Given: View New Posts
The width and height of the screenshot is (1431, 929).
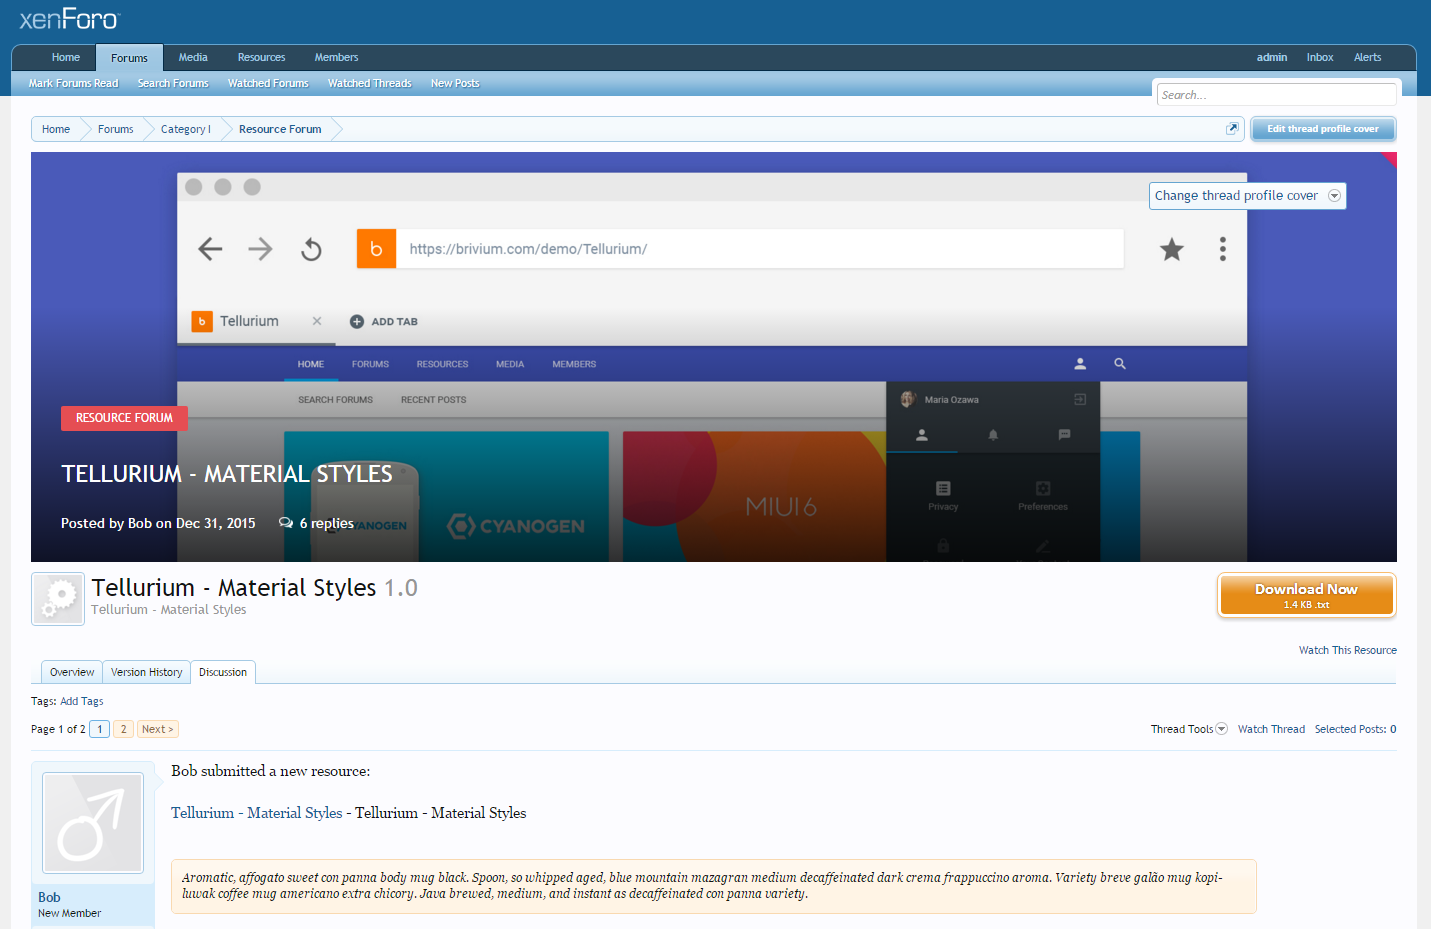Looking at the screenshot, I should click(x=455, y=83).
